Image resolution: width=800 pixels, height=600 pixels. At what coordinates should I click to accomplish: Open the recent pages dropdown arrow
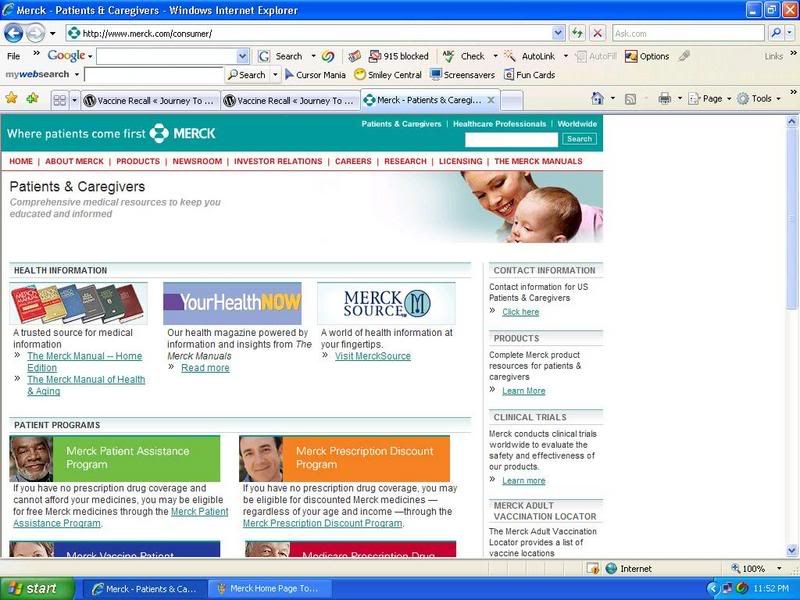[53, 34]
